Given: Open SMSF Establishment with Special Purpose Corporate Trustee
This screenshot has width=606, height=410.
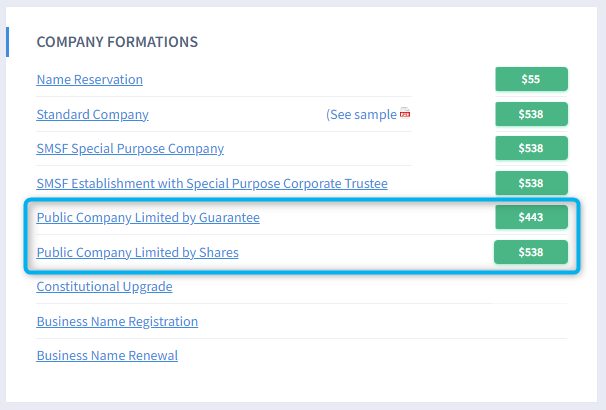Looking at the screenshot, I should 212,183.
